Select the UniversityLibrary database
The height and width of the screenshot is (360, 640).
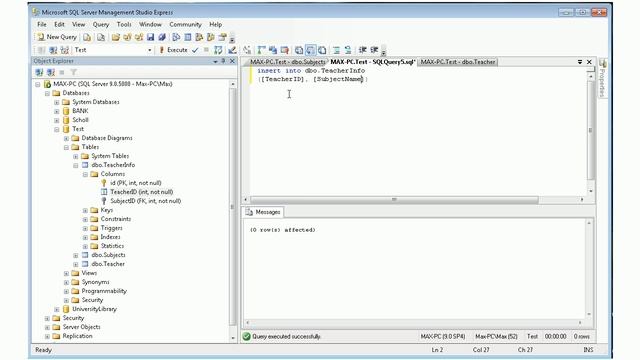(94, 309)
